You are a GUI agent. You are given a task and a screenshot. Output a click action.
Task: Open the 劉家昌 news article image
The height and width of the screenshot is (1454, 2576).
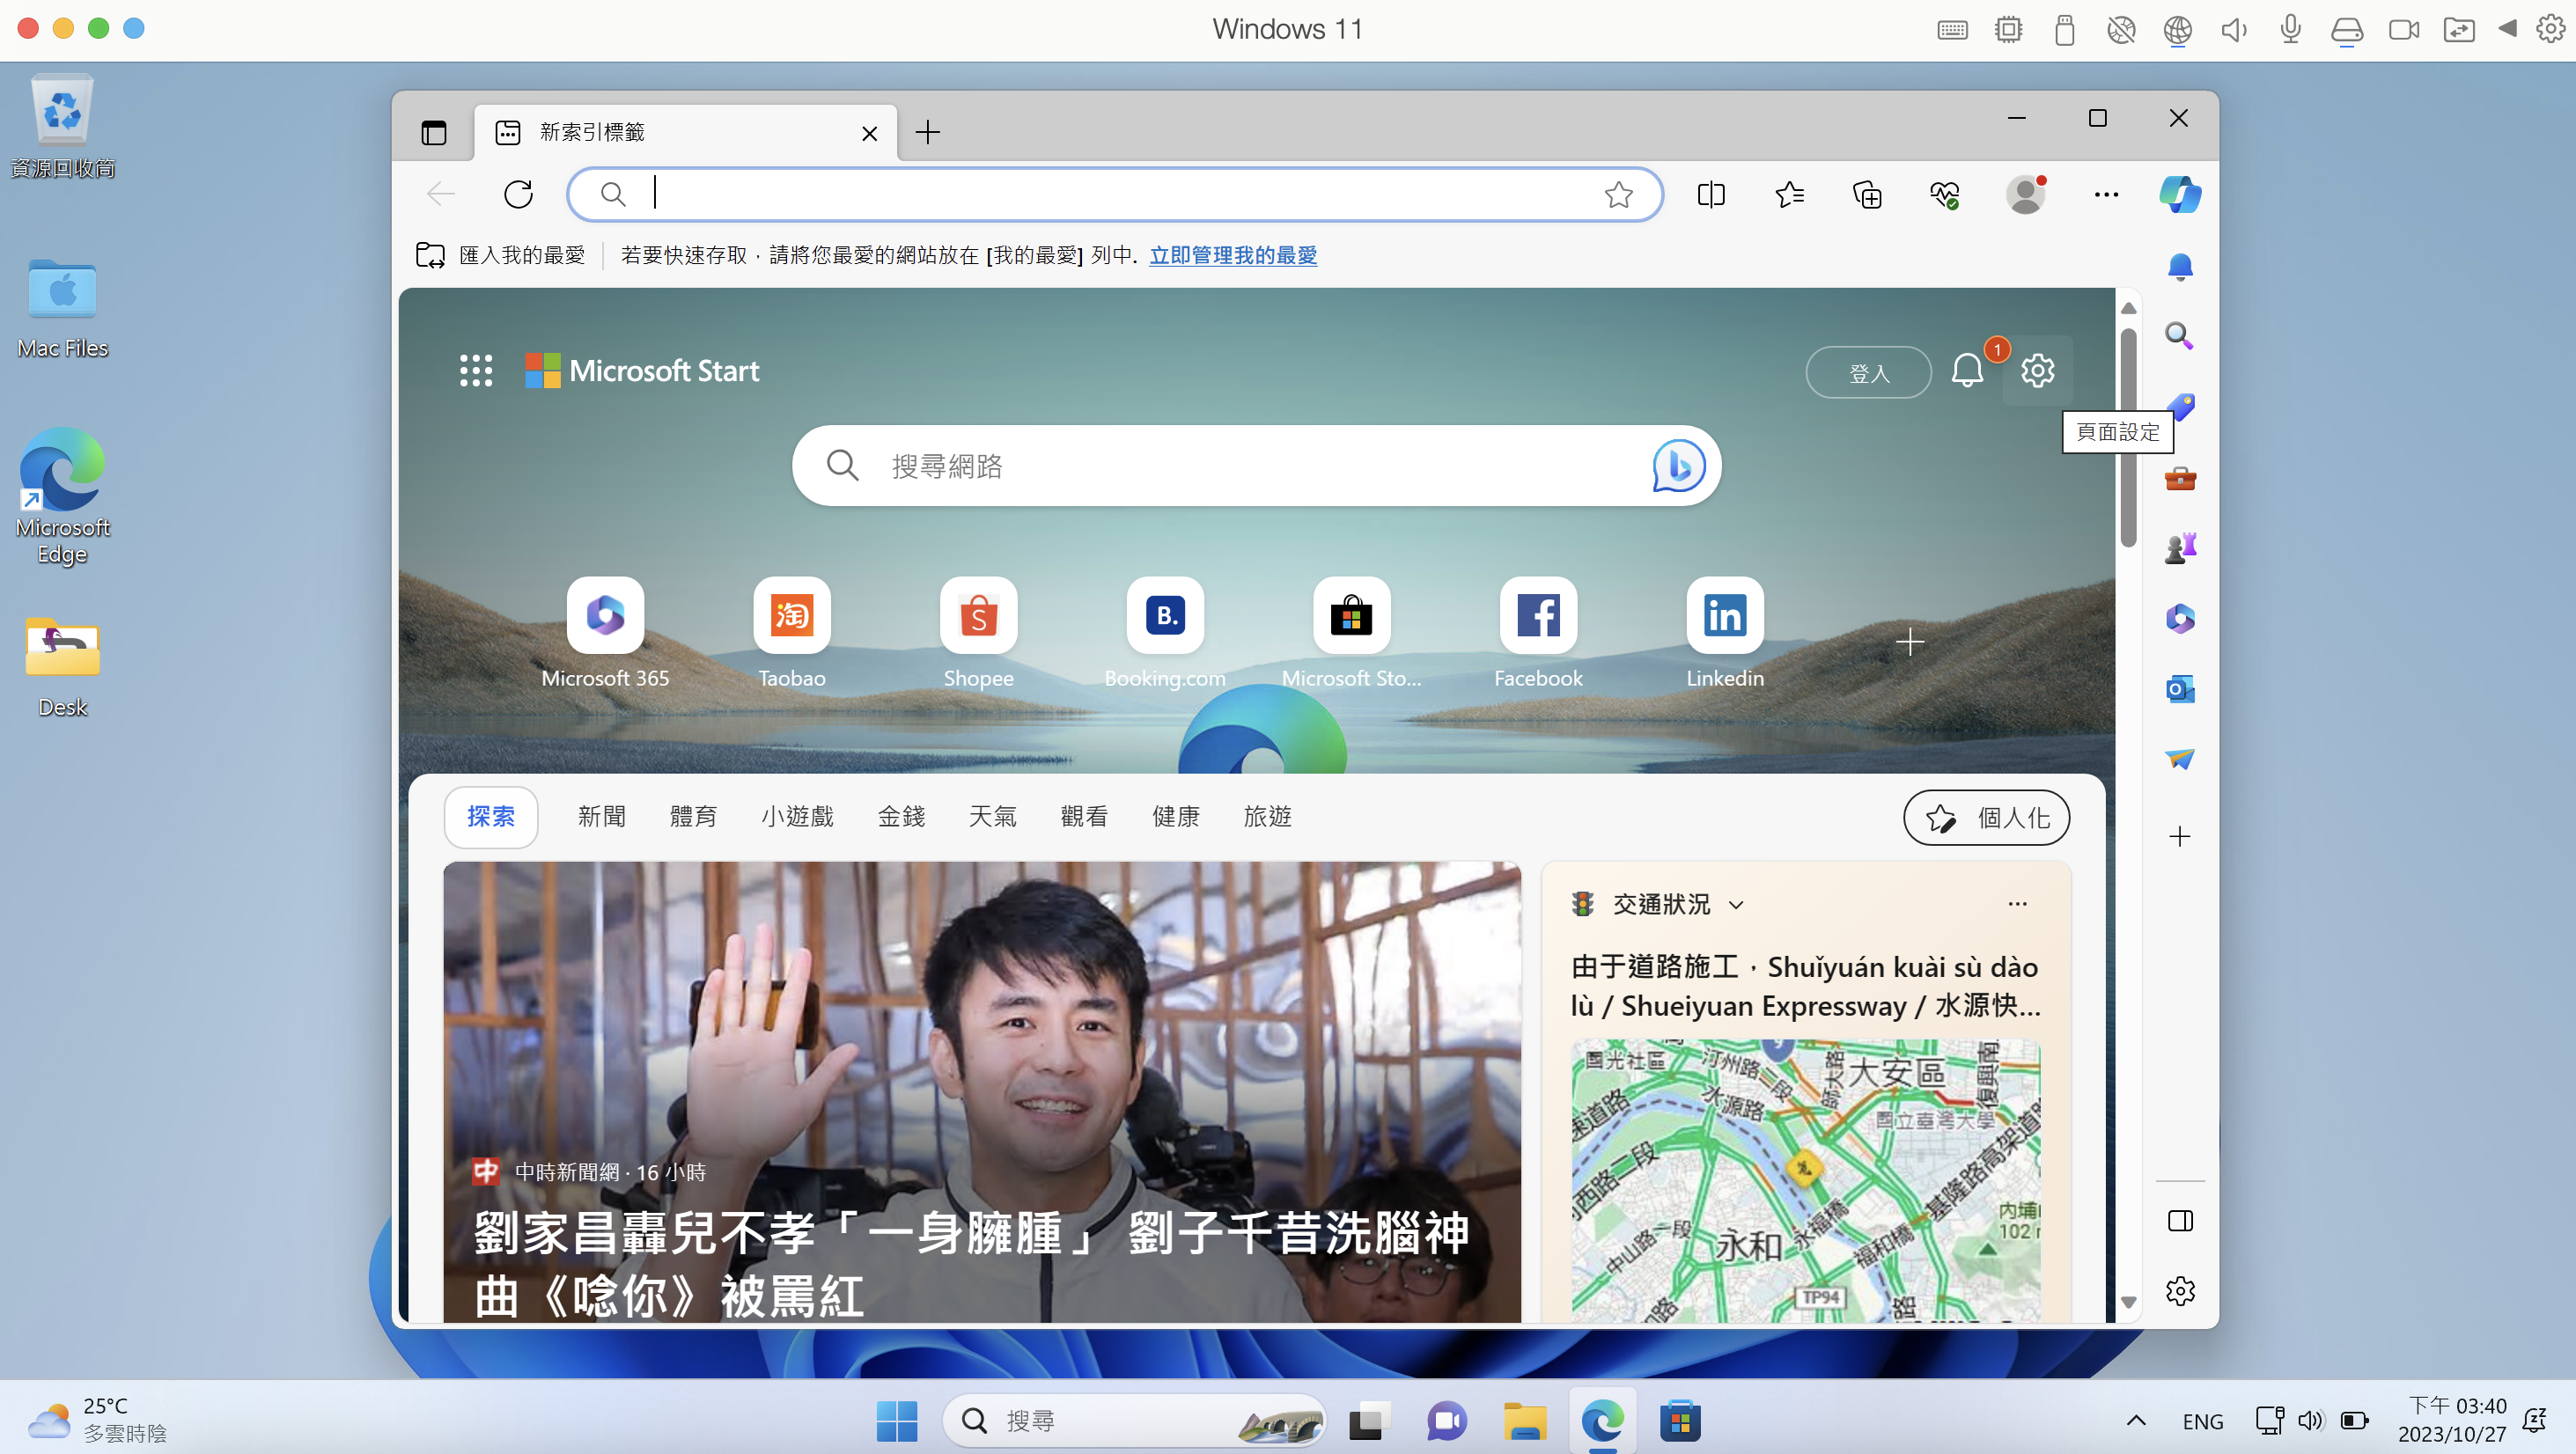point(982,1092)
